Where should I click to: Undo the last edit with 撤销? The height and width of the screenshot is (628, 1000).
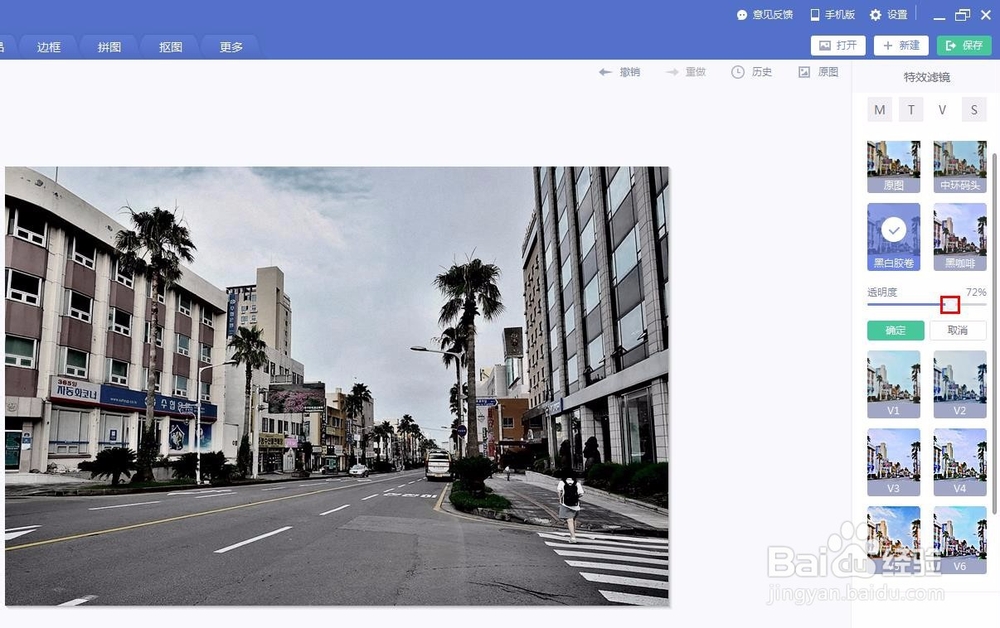pos(619,71)
